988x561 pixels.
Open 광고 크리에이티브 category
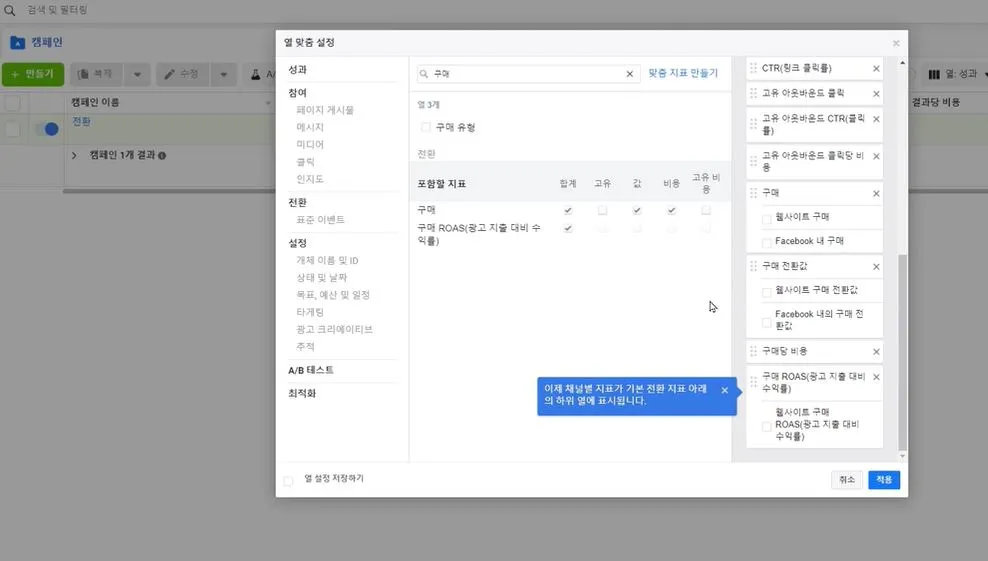click(335, 329)
